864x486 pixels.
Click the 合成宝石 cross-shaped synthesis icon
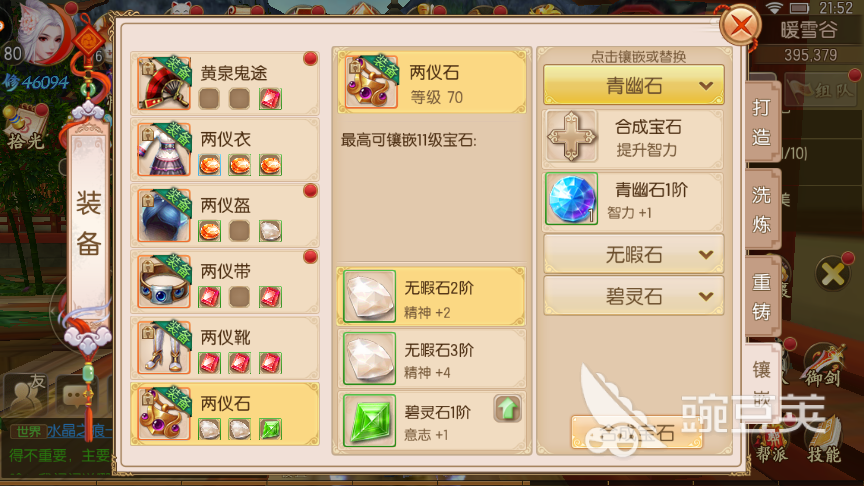click(x=571, y=136)
